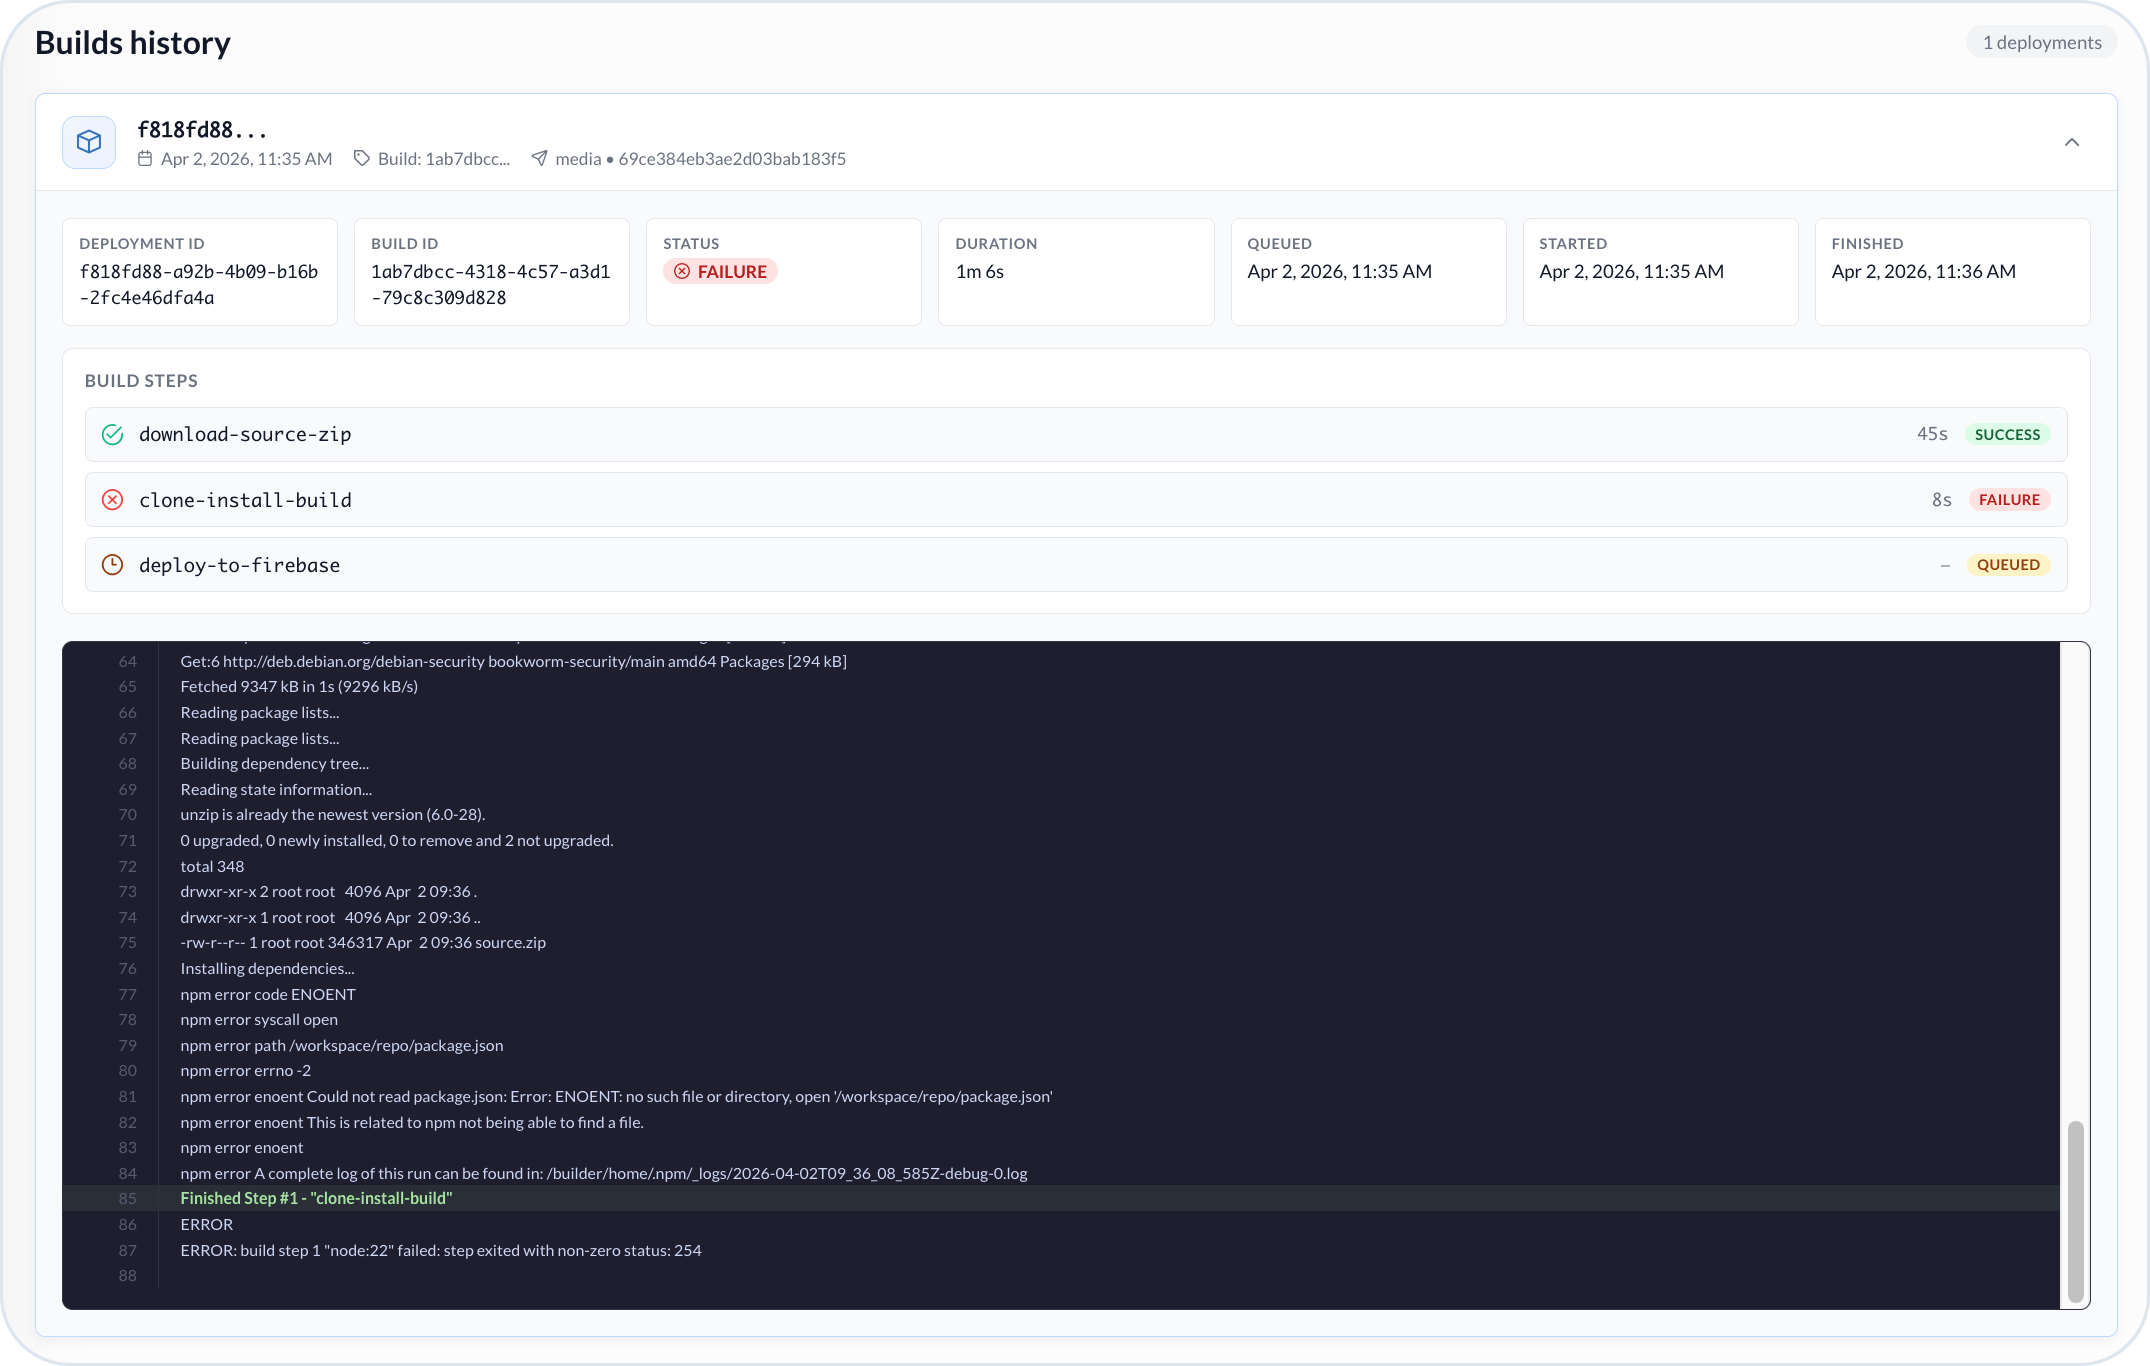Click log line total 348
The image size is (2150, 1366).
click(212, 866)
